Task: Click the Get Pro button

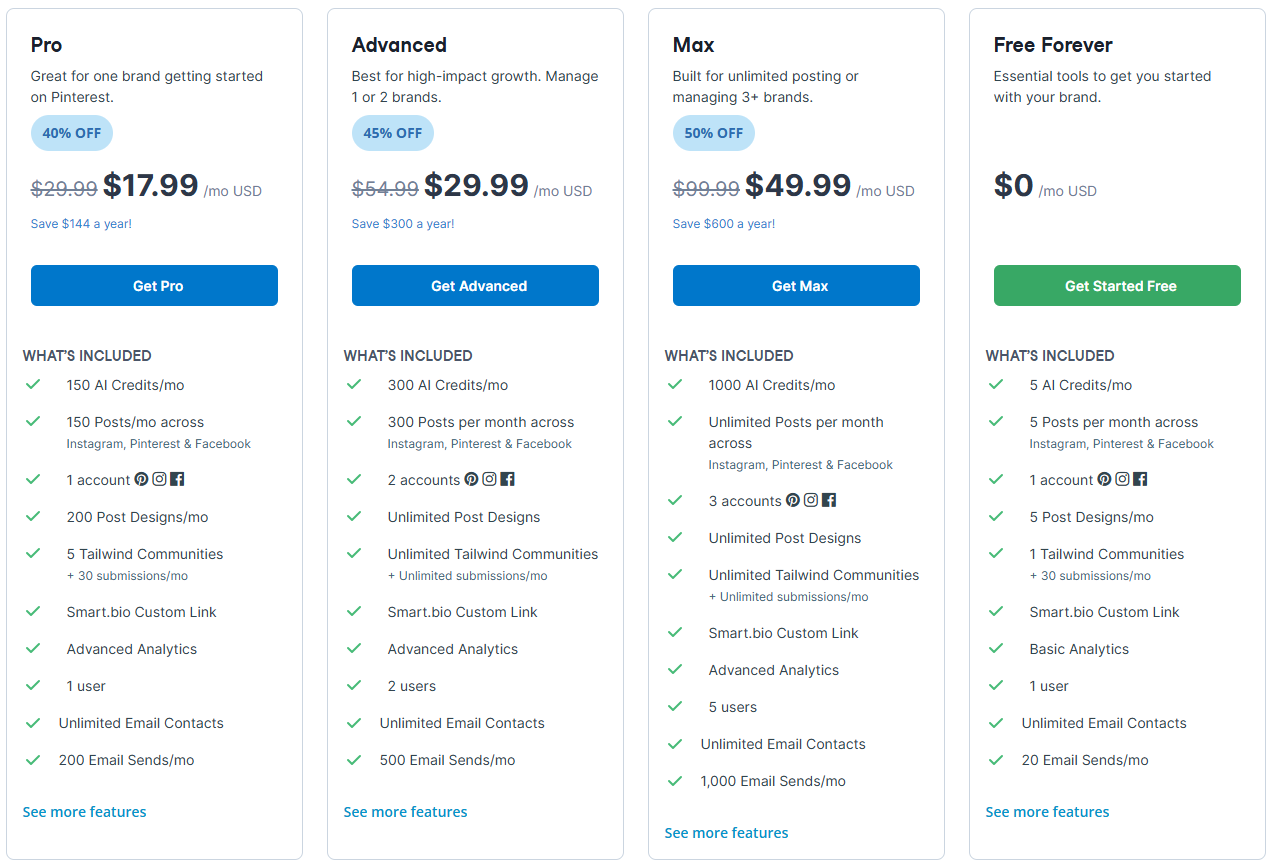Action: coord(154,285)
